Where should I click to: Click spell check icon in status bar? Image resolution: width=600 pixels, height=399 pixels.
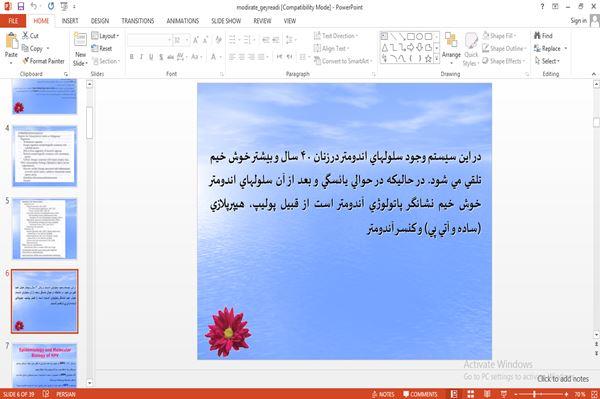coord(46,394)
